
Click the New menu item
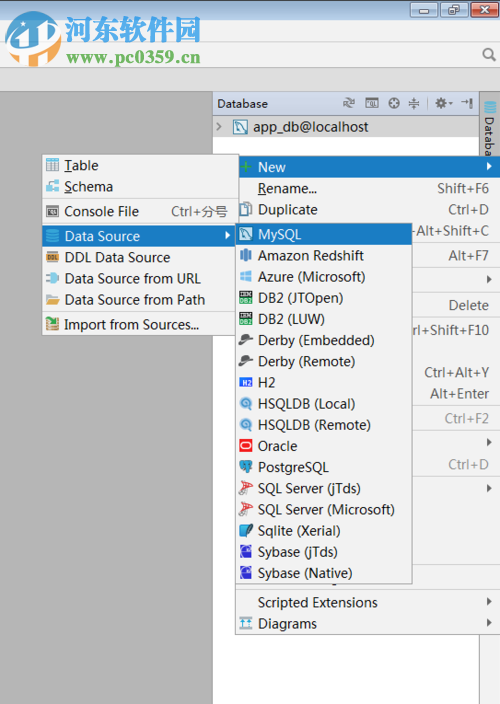tap(369, 167)
